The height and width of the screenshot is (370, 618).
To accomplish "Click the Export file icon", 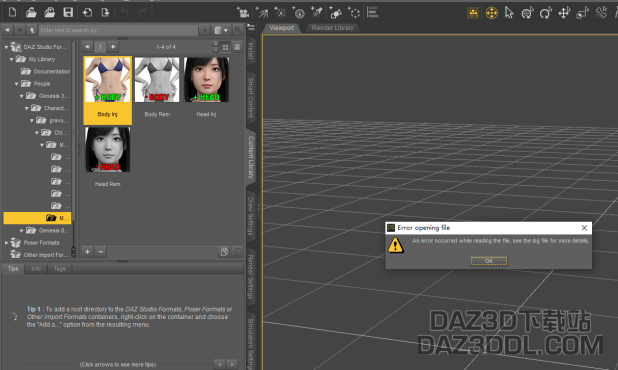I will coord(105,13).
